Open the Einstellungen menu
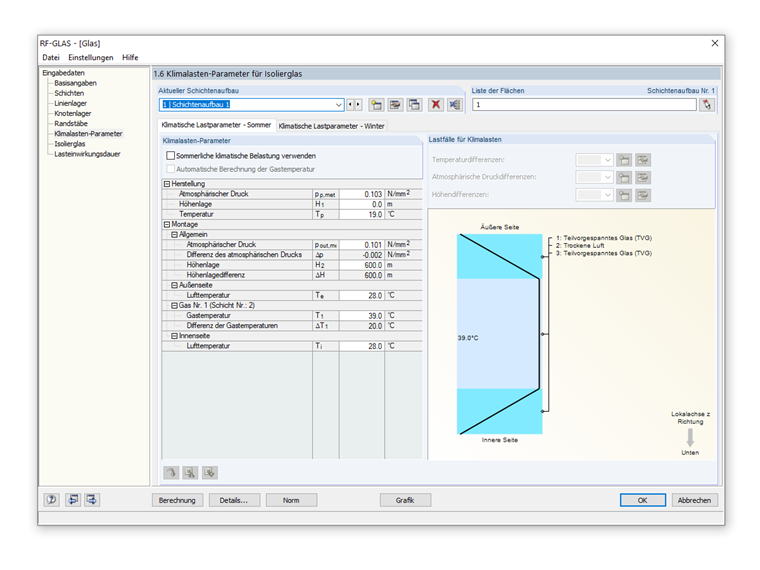This screenshot has width=760, height=570. coord(91,57)
